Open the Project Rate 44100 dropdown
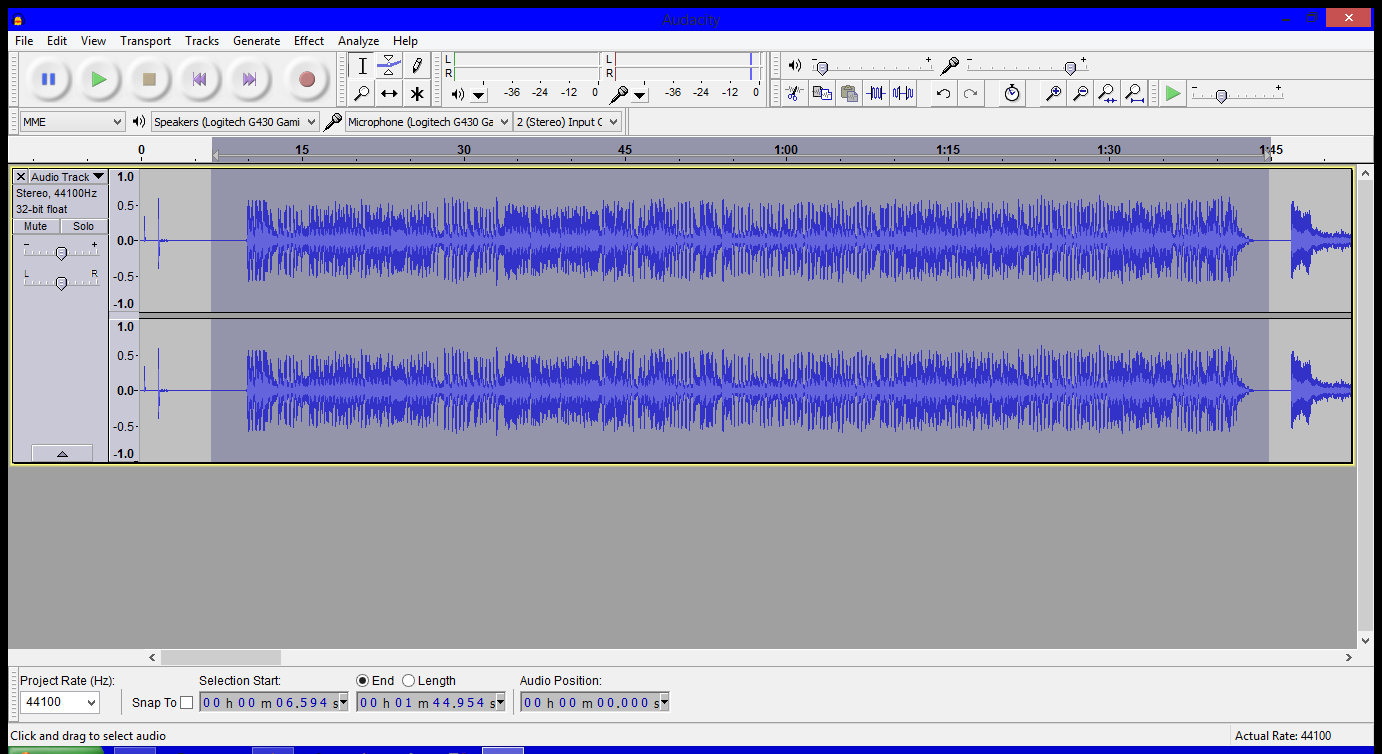This screenshot has width=1382, height=754. point(60,702)
